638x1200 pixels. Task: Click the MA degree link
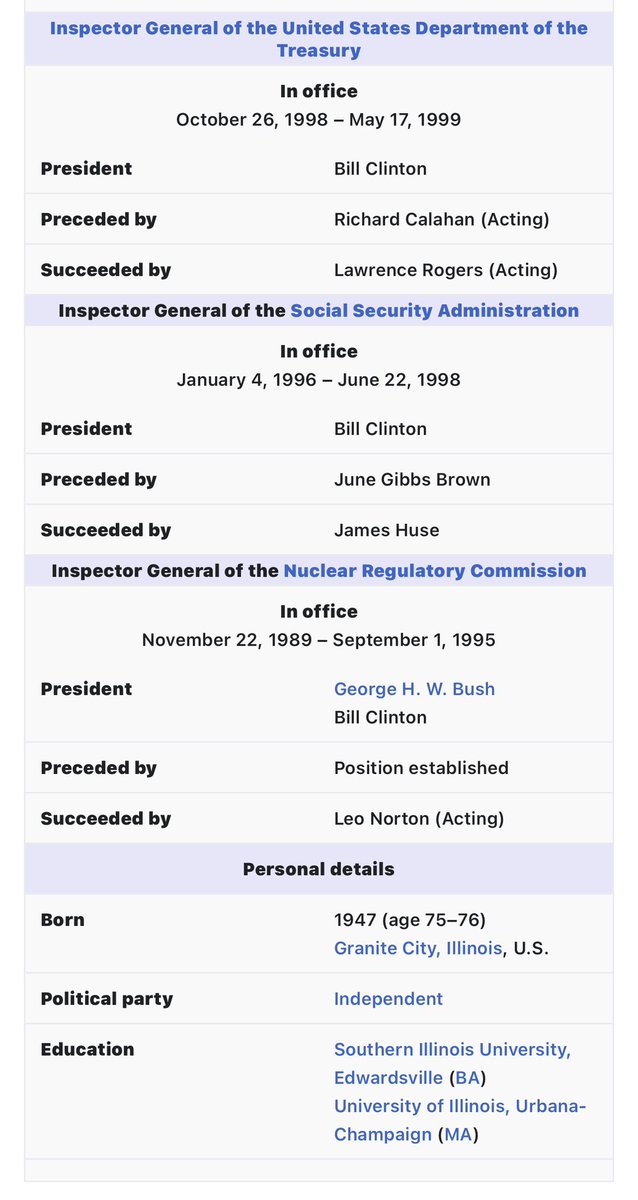pyautogui.click(x=458, y=1134)
